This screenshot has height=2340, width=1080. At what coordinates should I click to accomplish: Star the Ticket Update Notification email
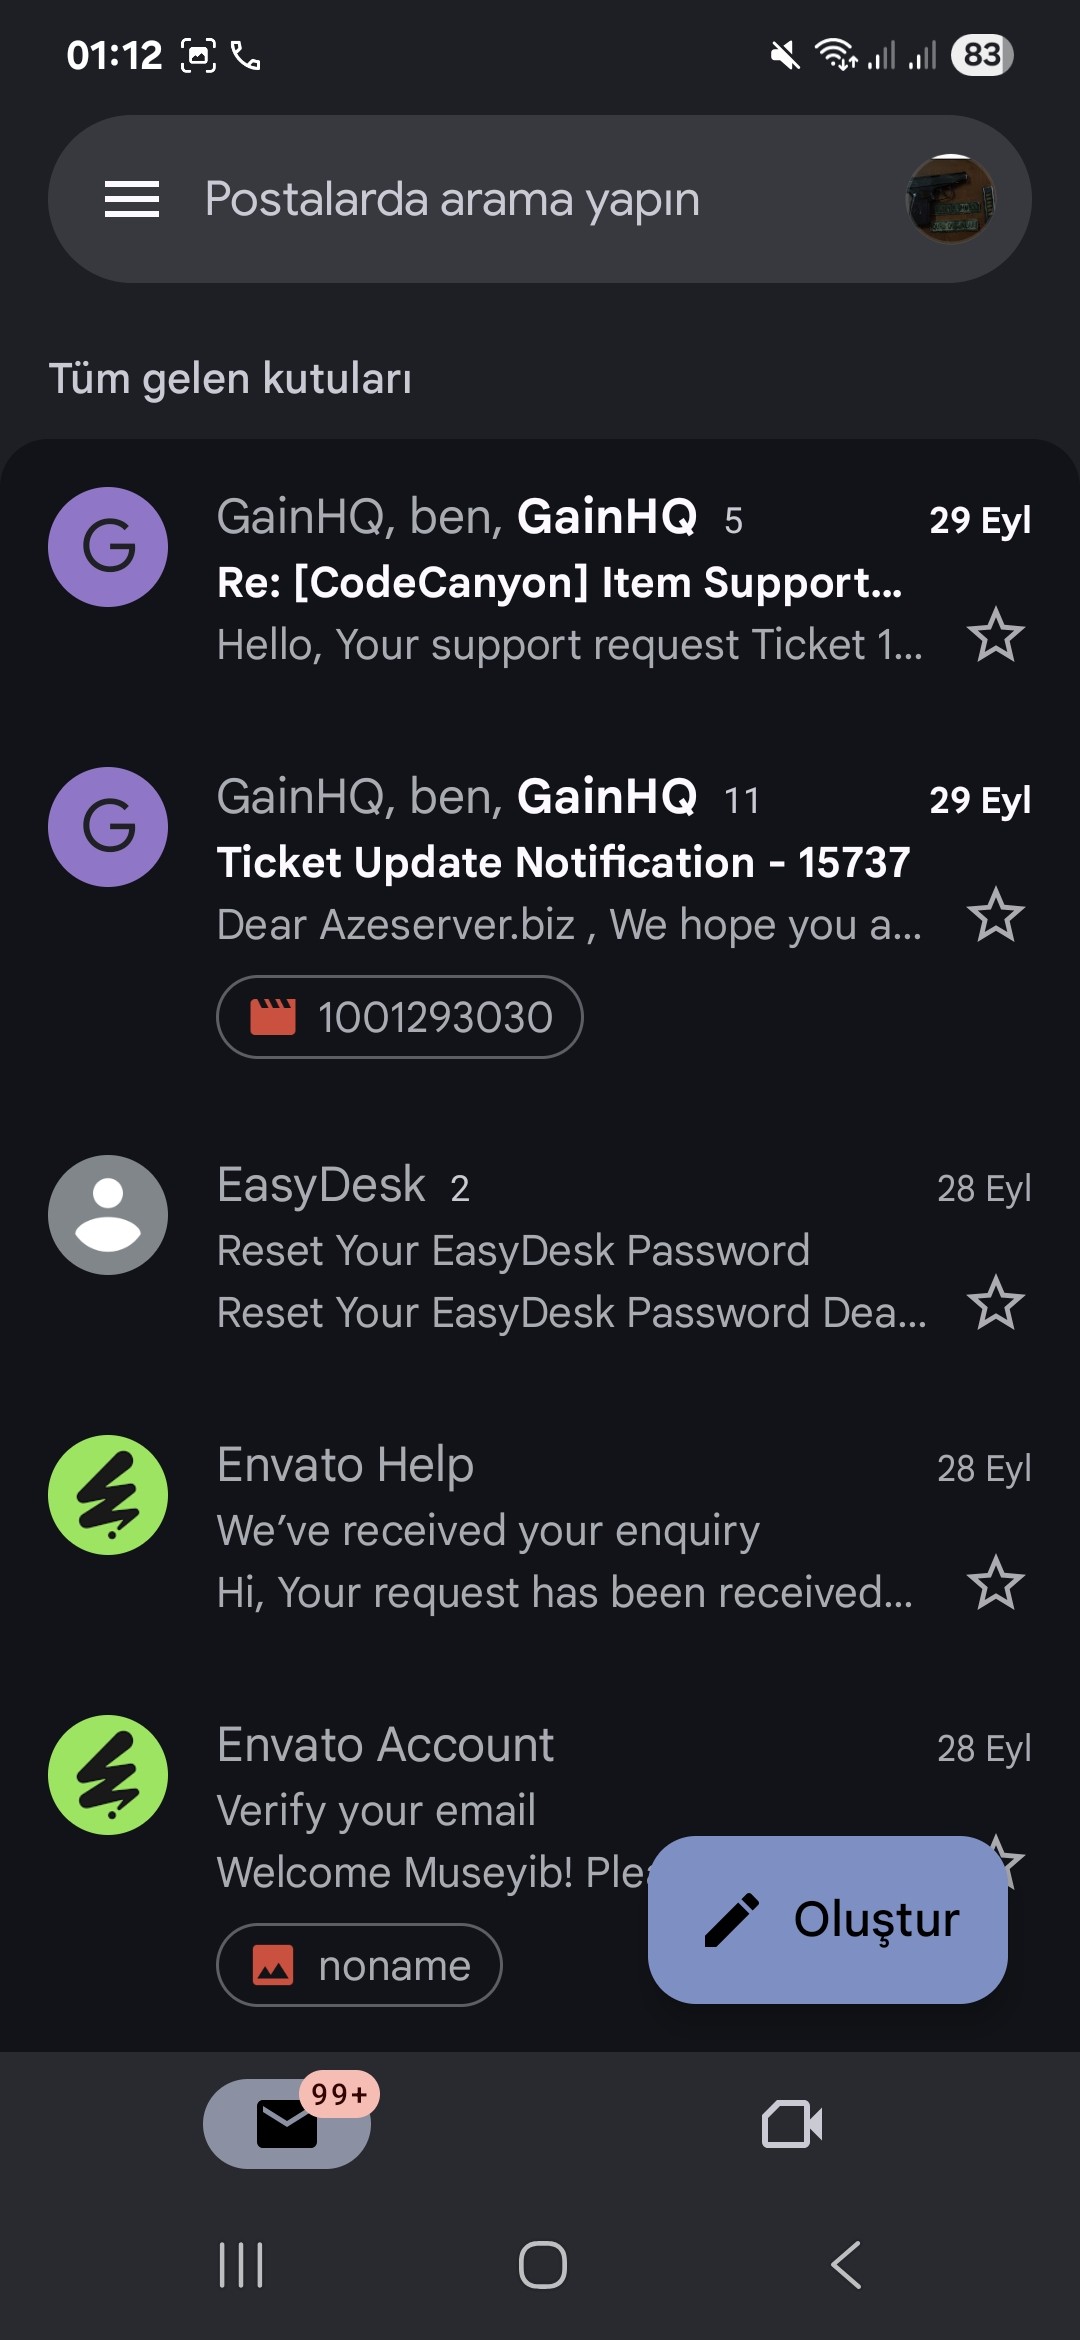(996, 915)
